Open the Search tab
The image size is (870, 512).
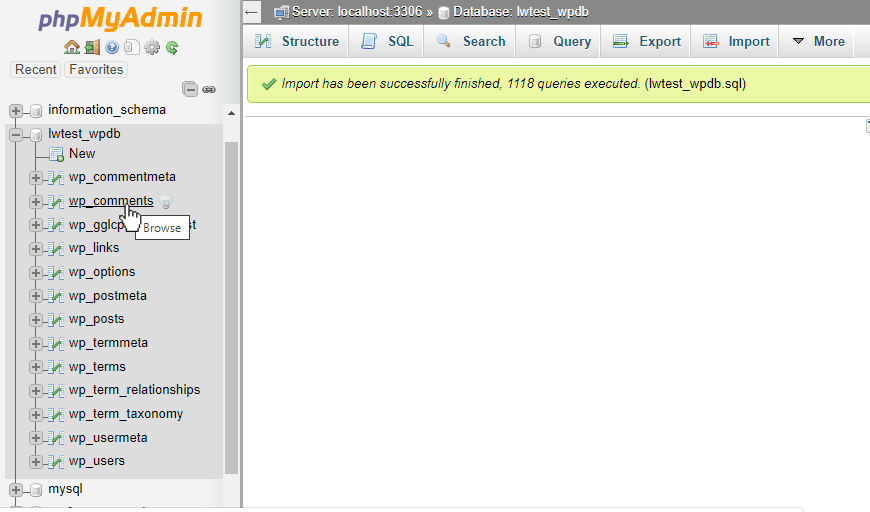tap(471, 41)
